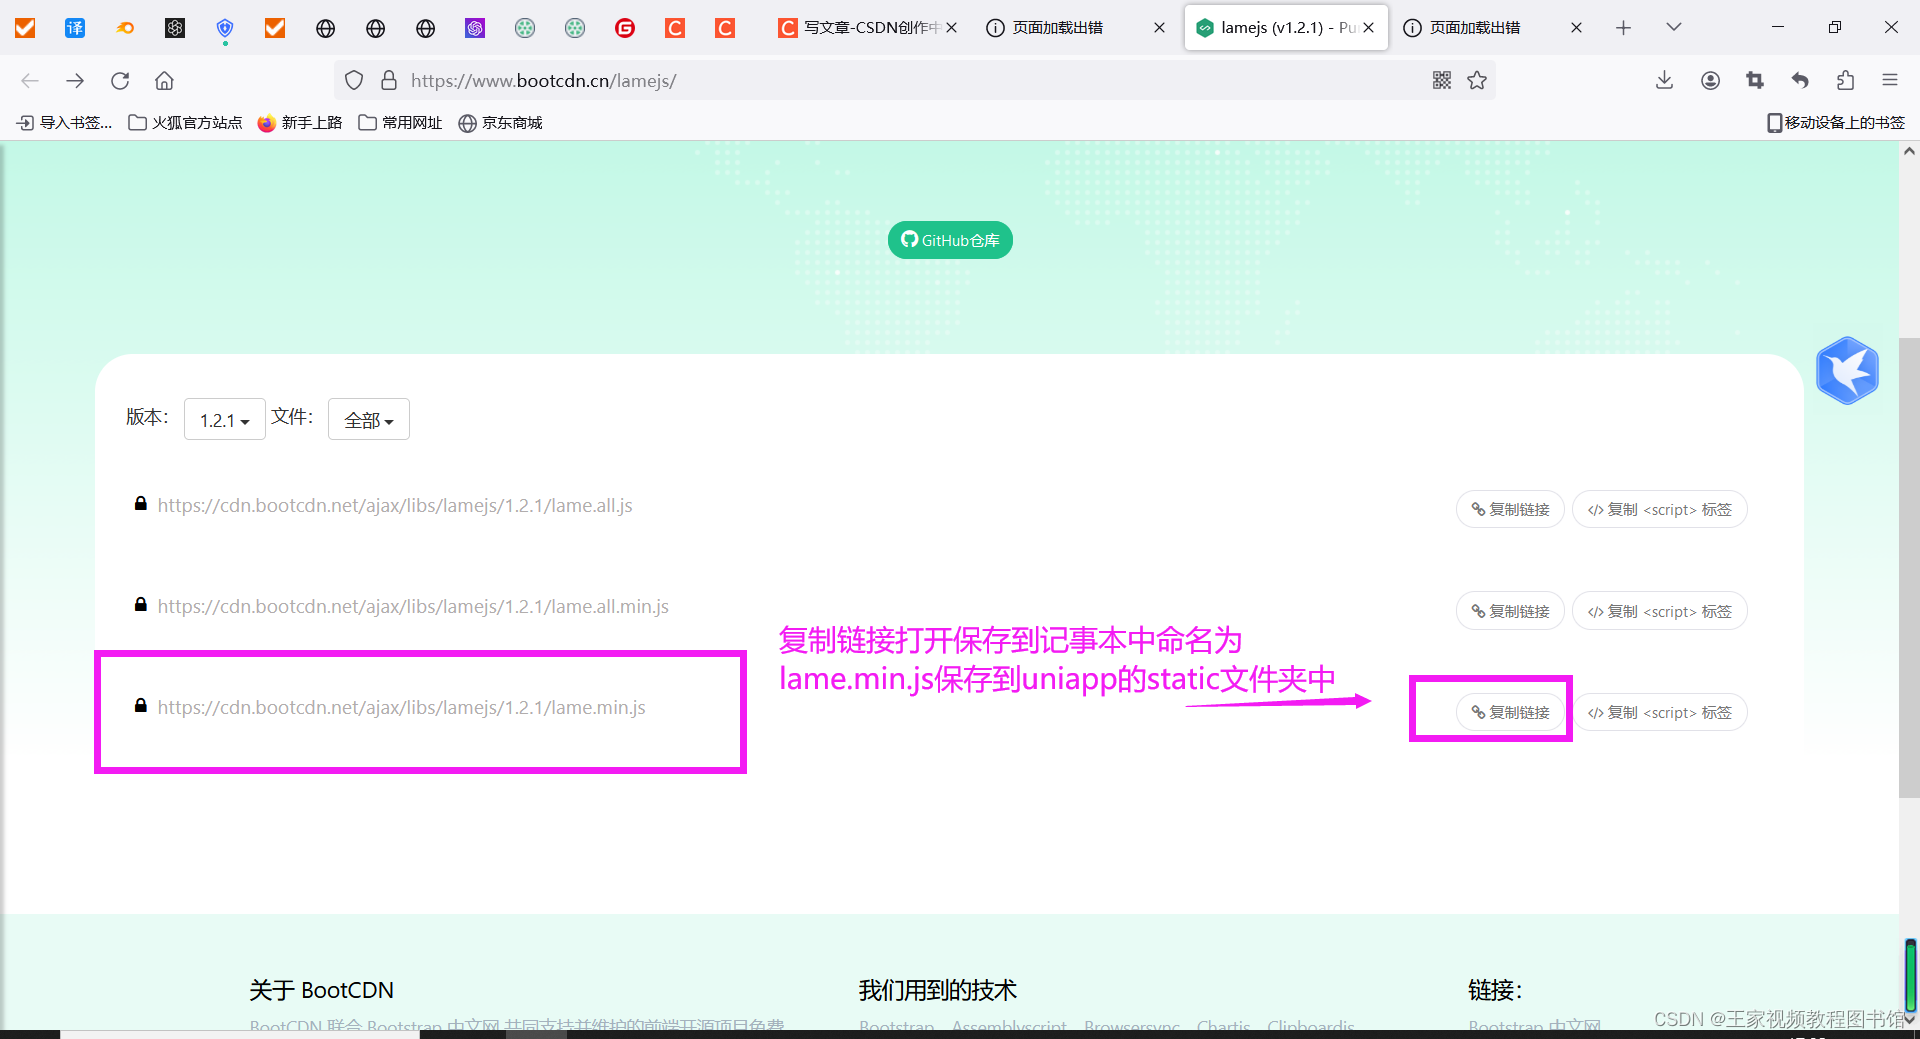The height and width of the screenshot is (1039, 1920).
Task: Close the lamejs (v1.2.1) tab
Action: [x=1369, y=28]
